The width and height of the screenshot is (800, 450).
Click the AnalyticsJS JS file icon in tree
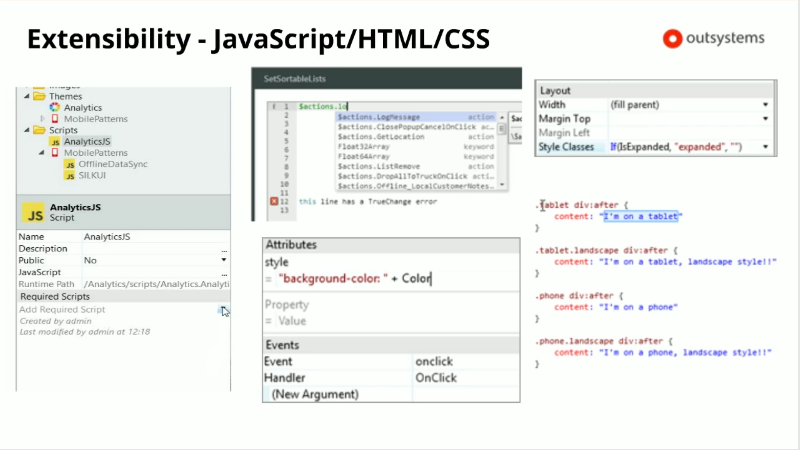coord(55,141)
